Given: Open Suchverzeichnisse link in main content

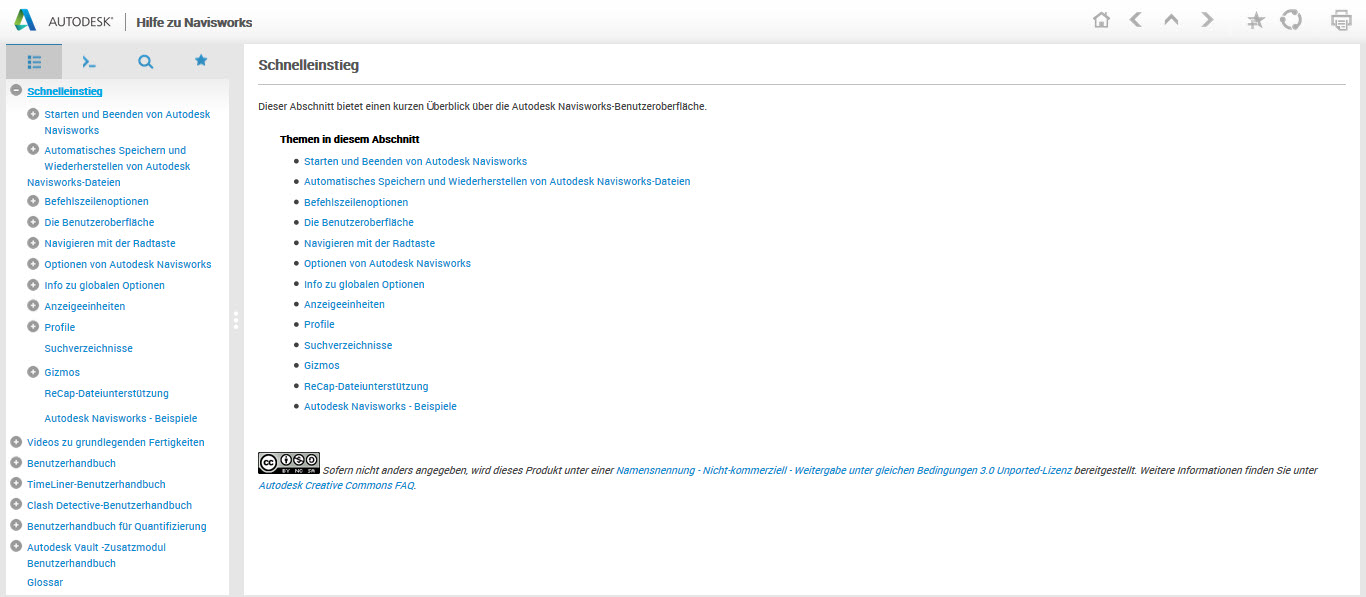Looking at the screenshot, I should [348, 345].
